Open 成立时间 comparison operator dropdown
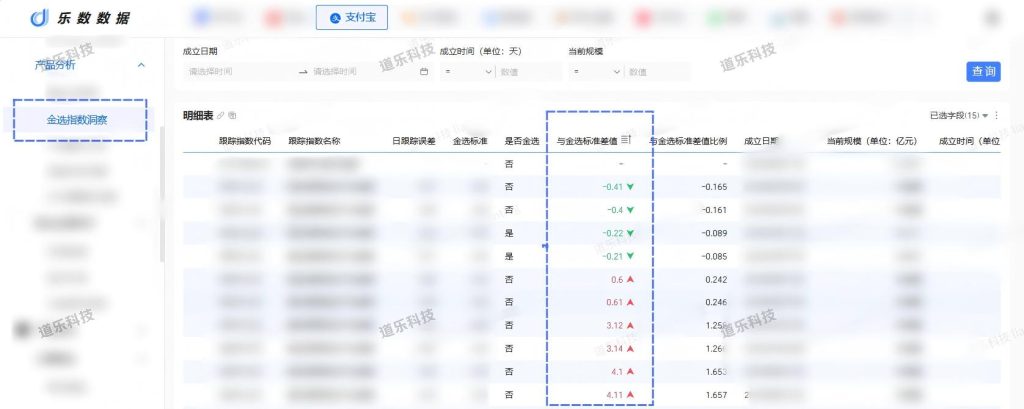Image resolution: width=1024 pixels, height=409 pixels. pos(468,72)
